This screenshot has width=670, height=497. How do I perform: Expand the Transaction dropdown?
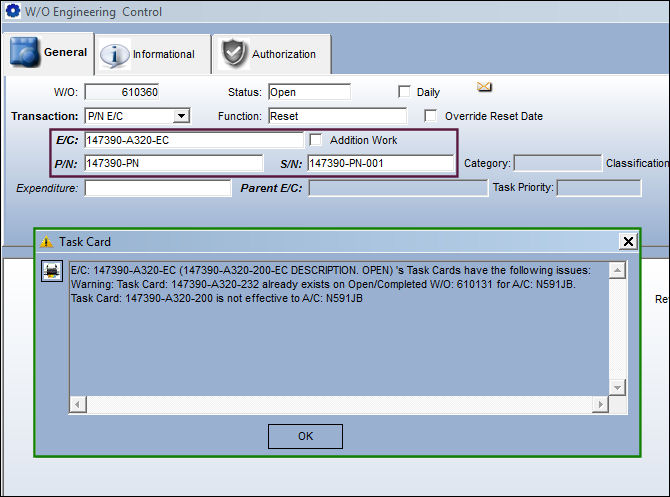pos(181,116)
